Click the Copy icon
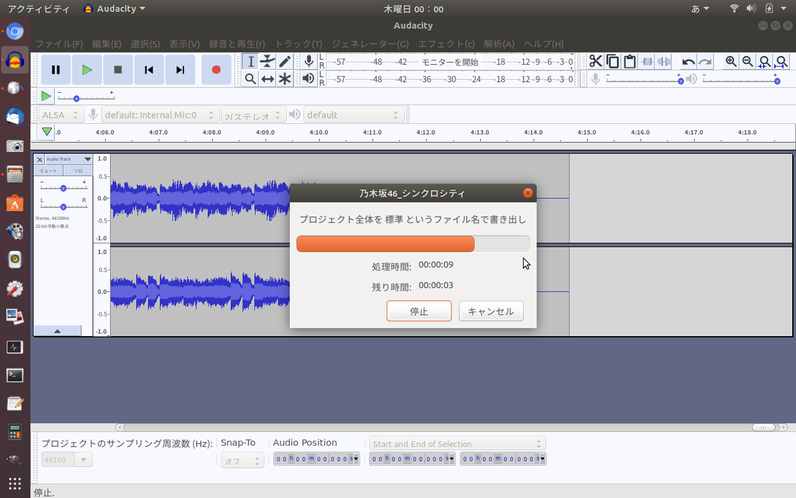The width and height of the screenshot is (796, 498). [613, 61]
